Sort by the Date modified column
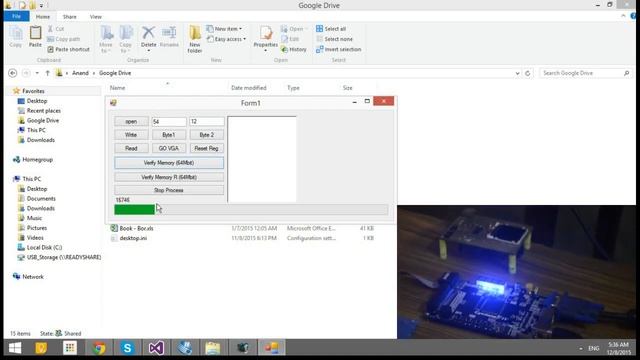The height and width of the screenshot is (360, 640). click(x=249, y=88)
